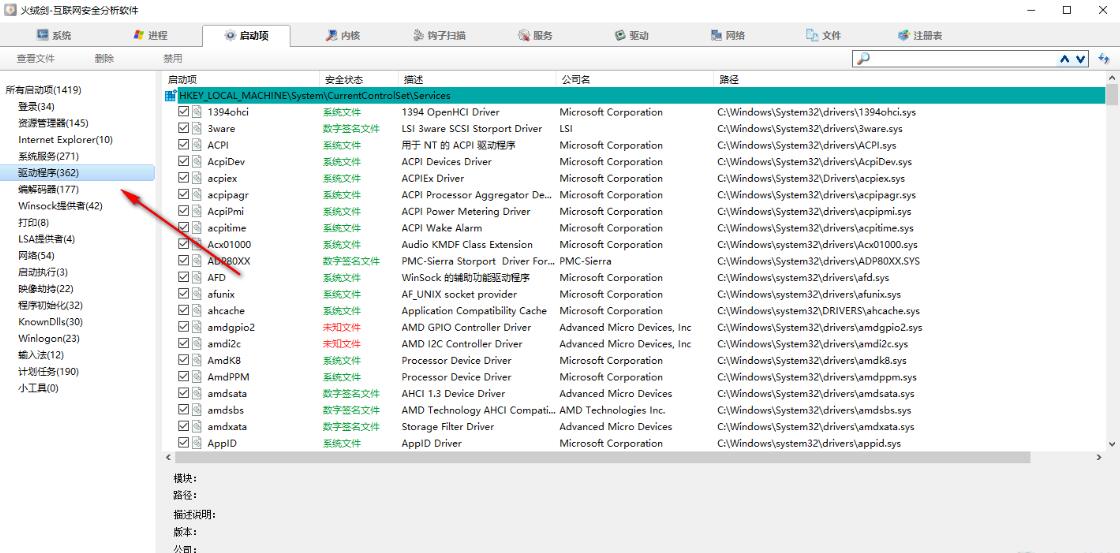Toggle the AppID checkbox
Image resolution: width=1120 pixels, height=553 pixels.
184,442
